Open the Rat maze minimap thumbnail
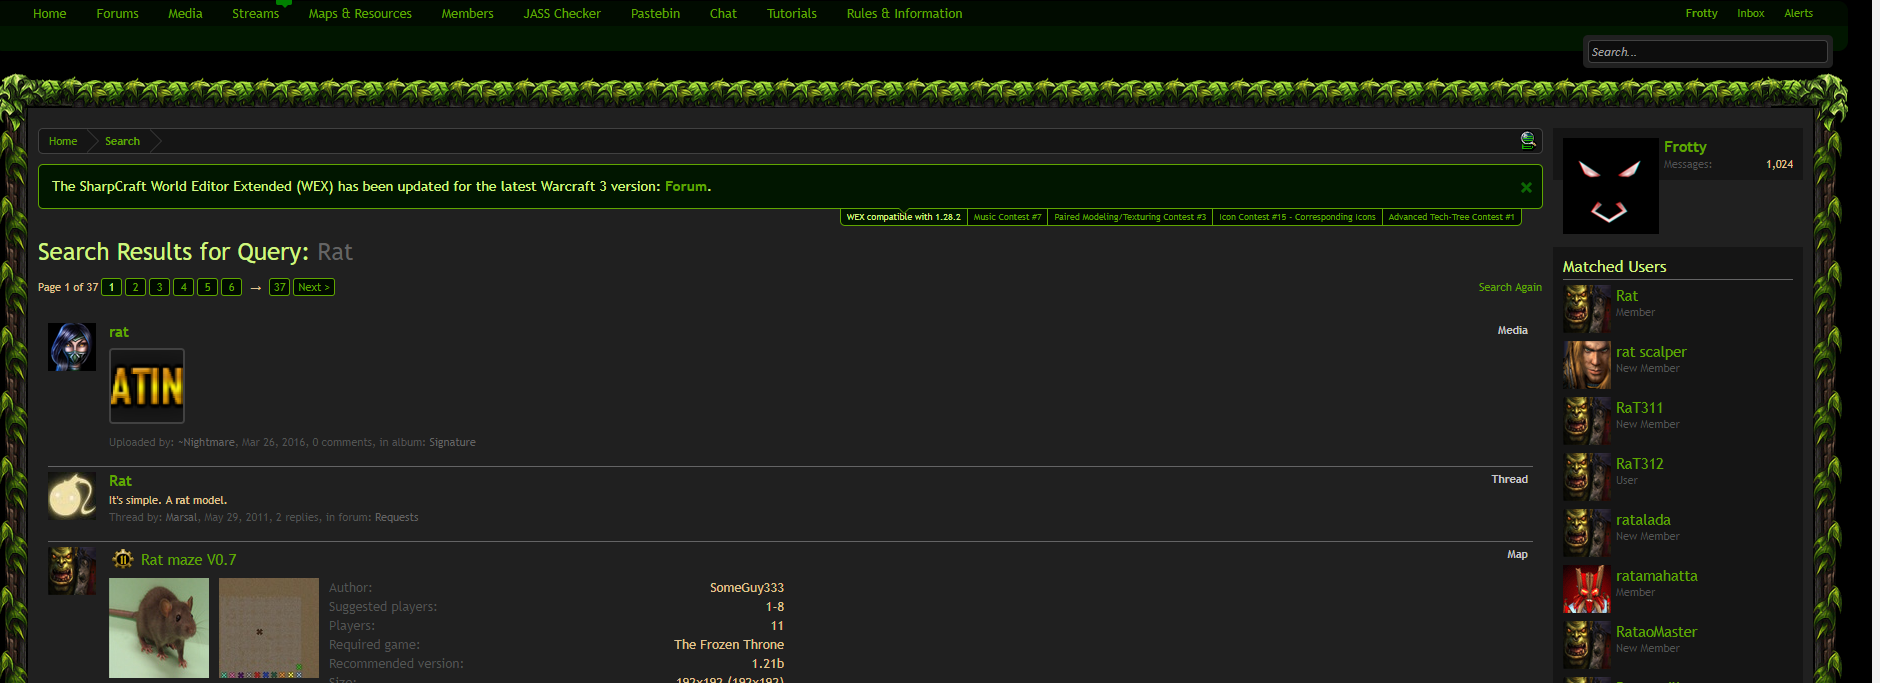This screenshot has height=683, width=1880. point(269,628)
